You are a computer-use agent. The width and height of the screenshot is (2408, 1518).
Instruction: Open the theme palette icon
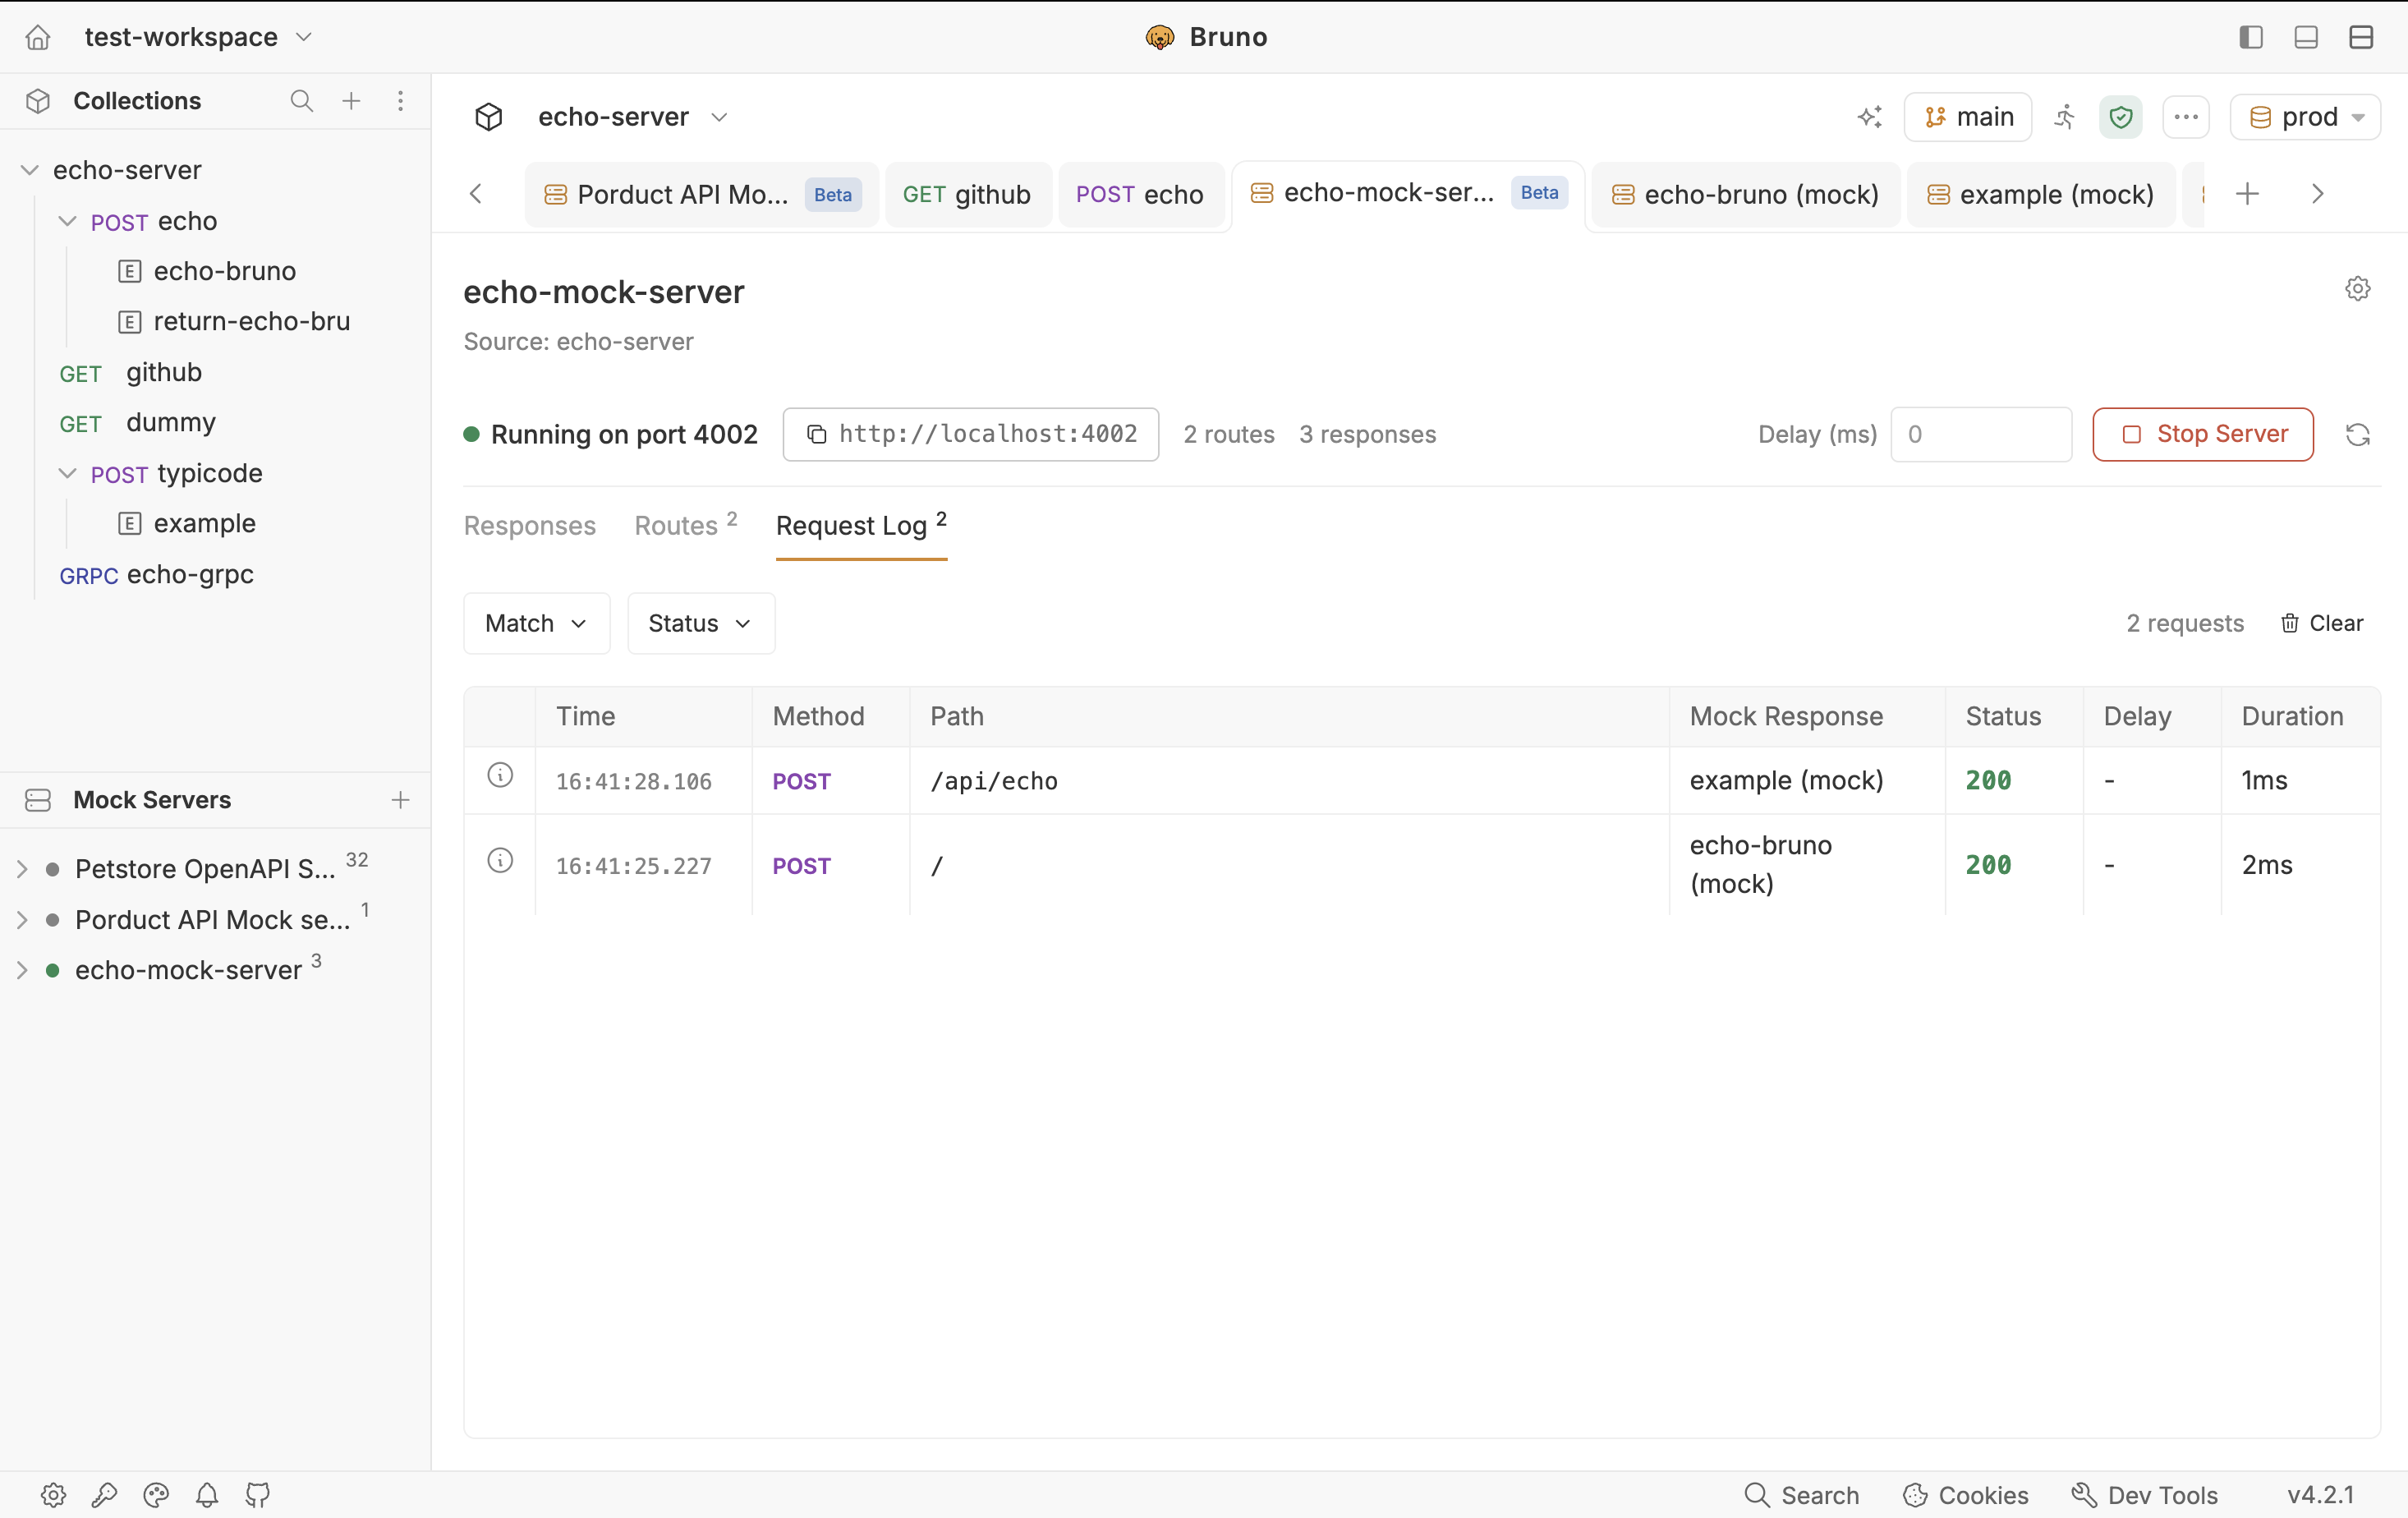point(156,1495)
